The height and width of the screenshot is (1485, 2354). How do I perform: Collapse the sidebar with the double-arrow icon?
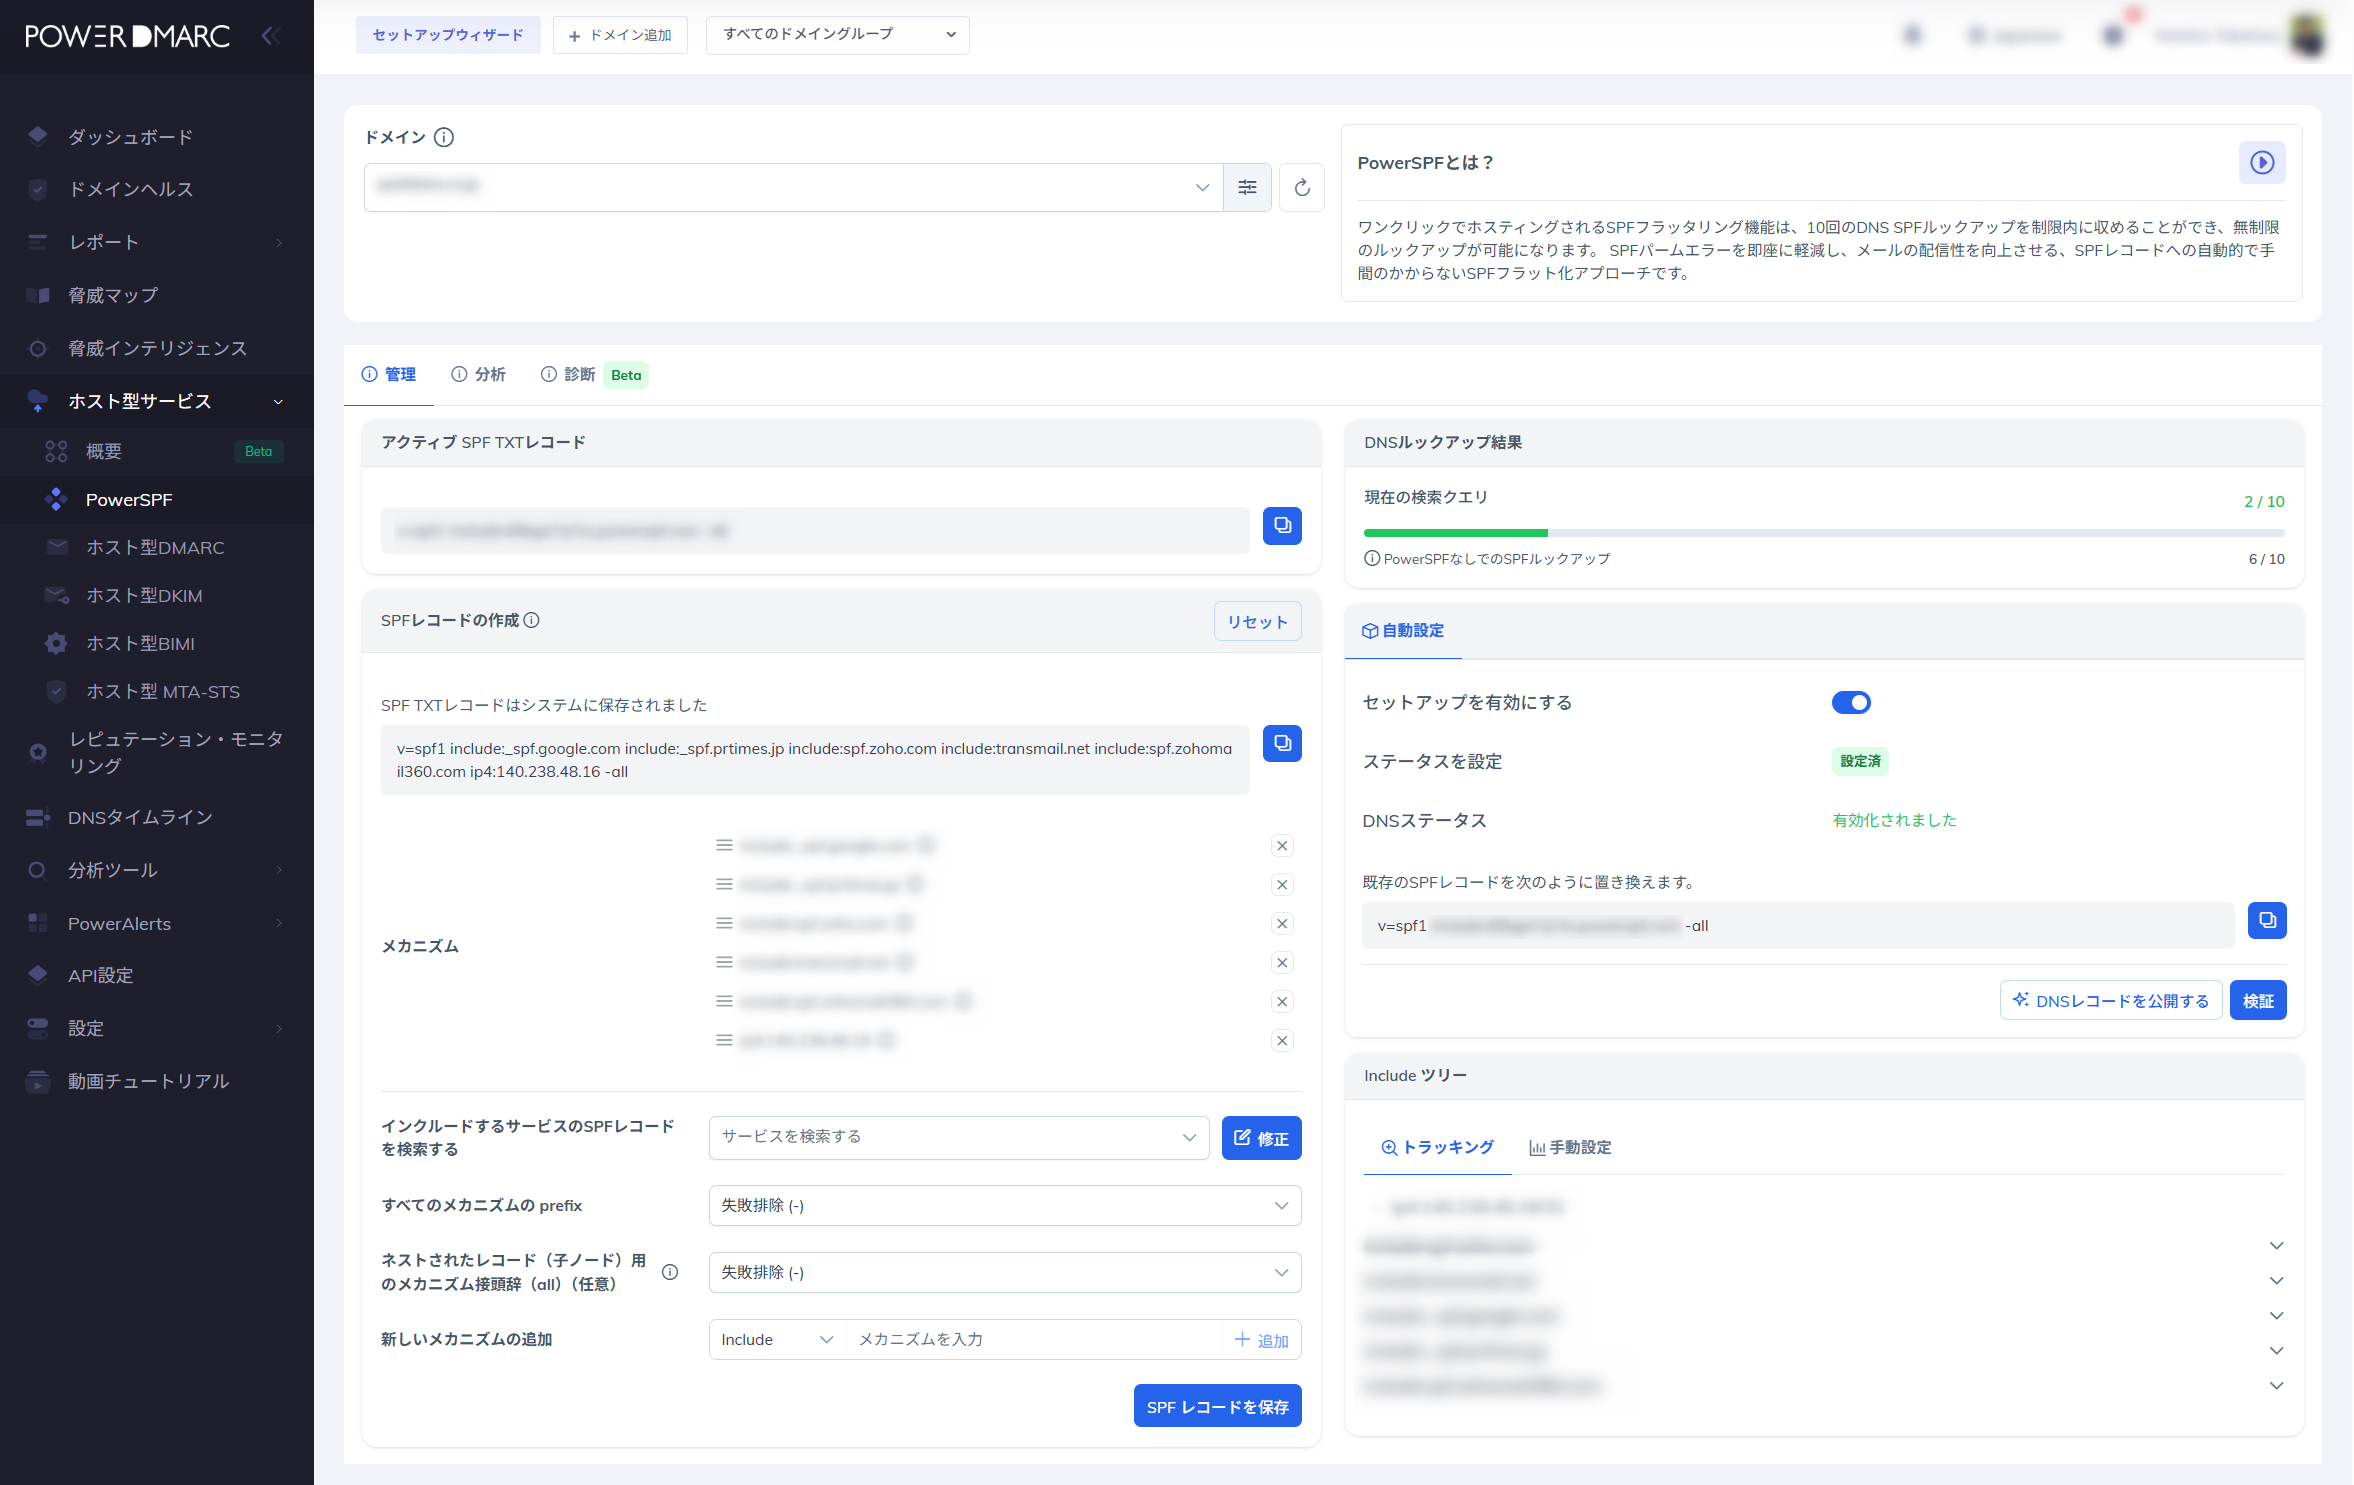pyautogui.click(x=270, y=37)
